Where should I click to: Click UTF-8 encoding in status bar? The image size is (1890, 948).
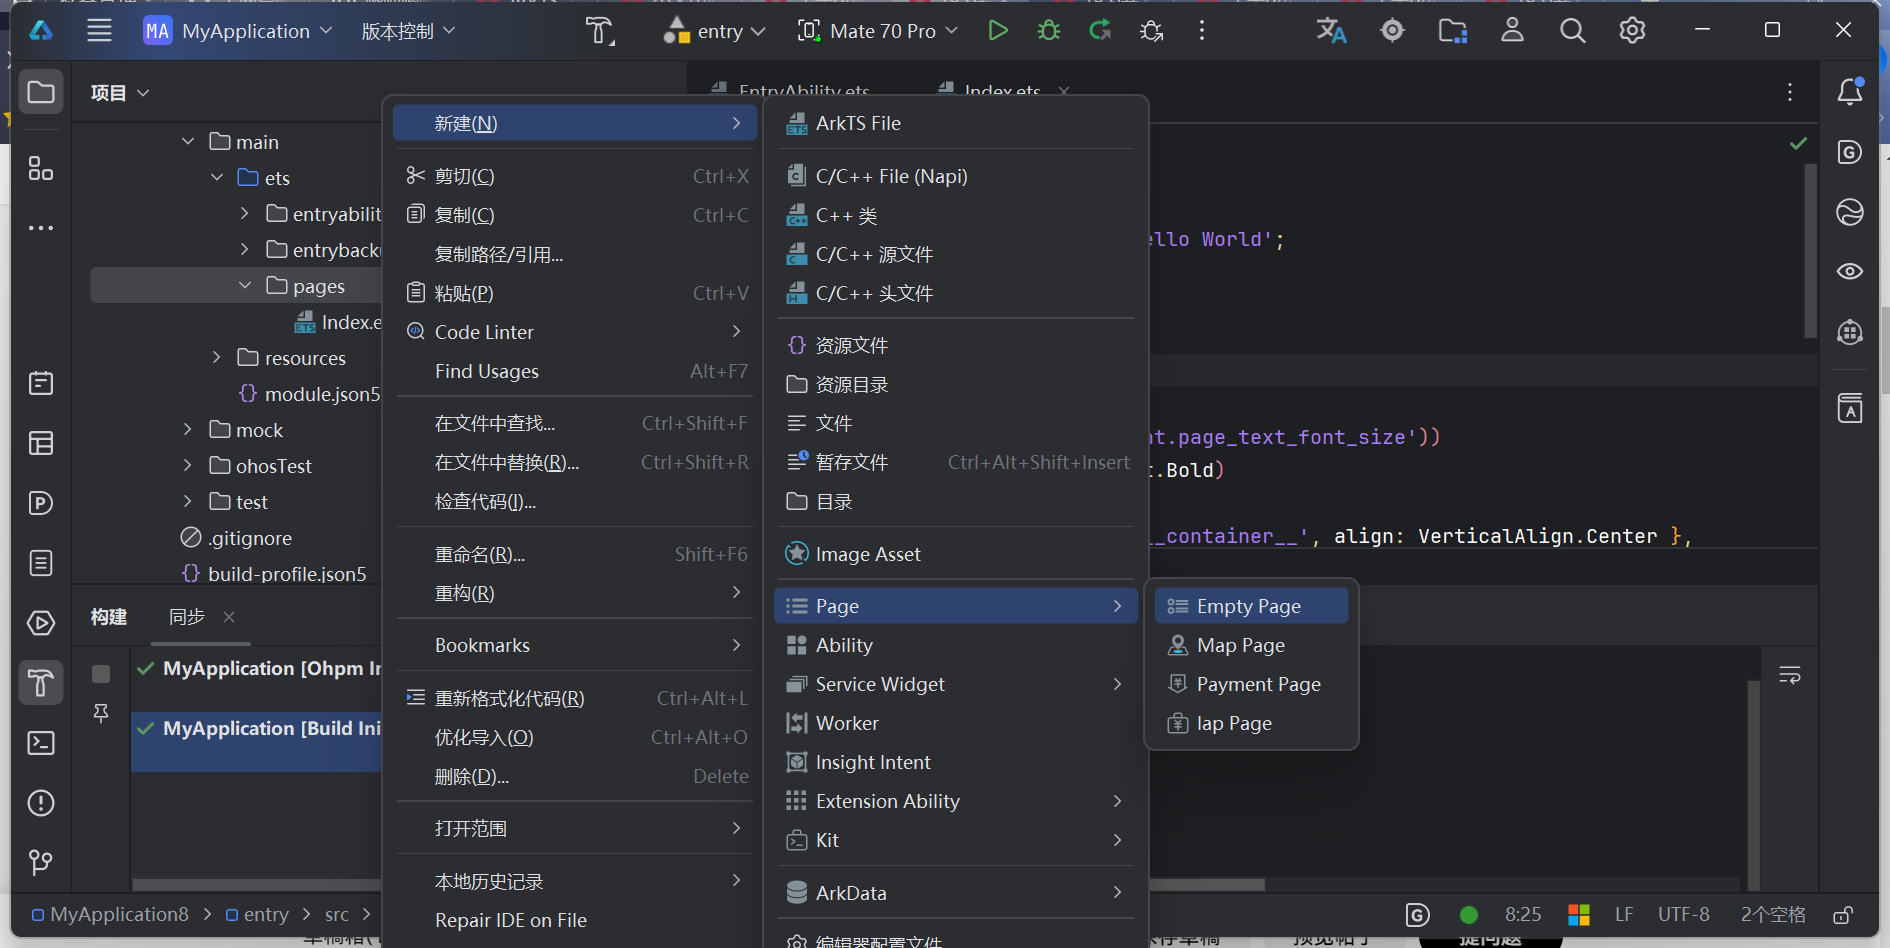[x=1683, y=915]
